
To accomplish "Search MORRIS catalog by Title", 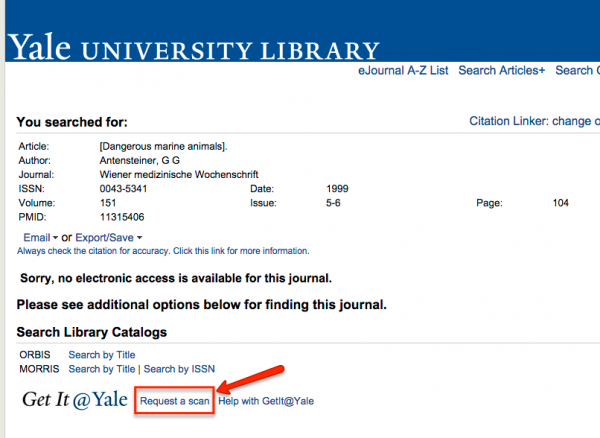I will (x=102, y=369).
